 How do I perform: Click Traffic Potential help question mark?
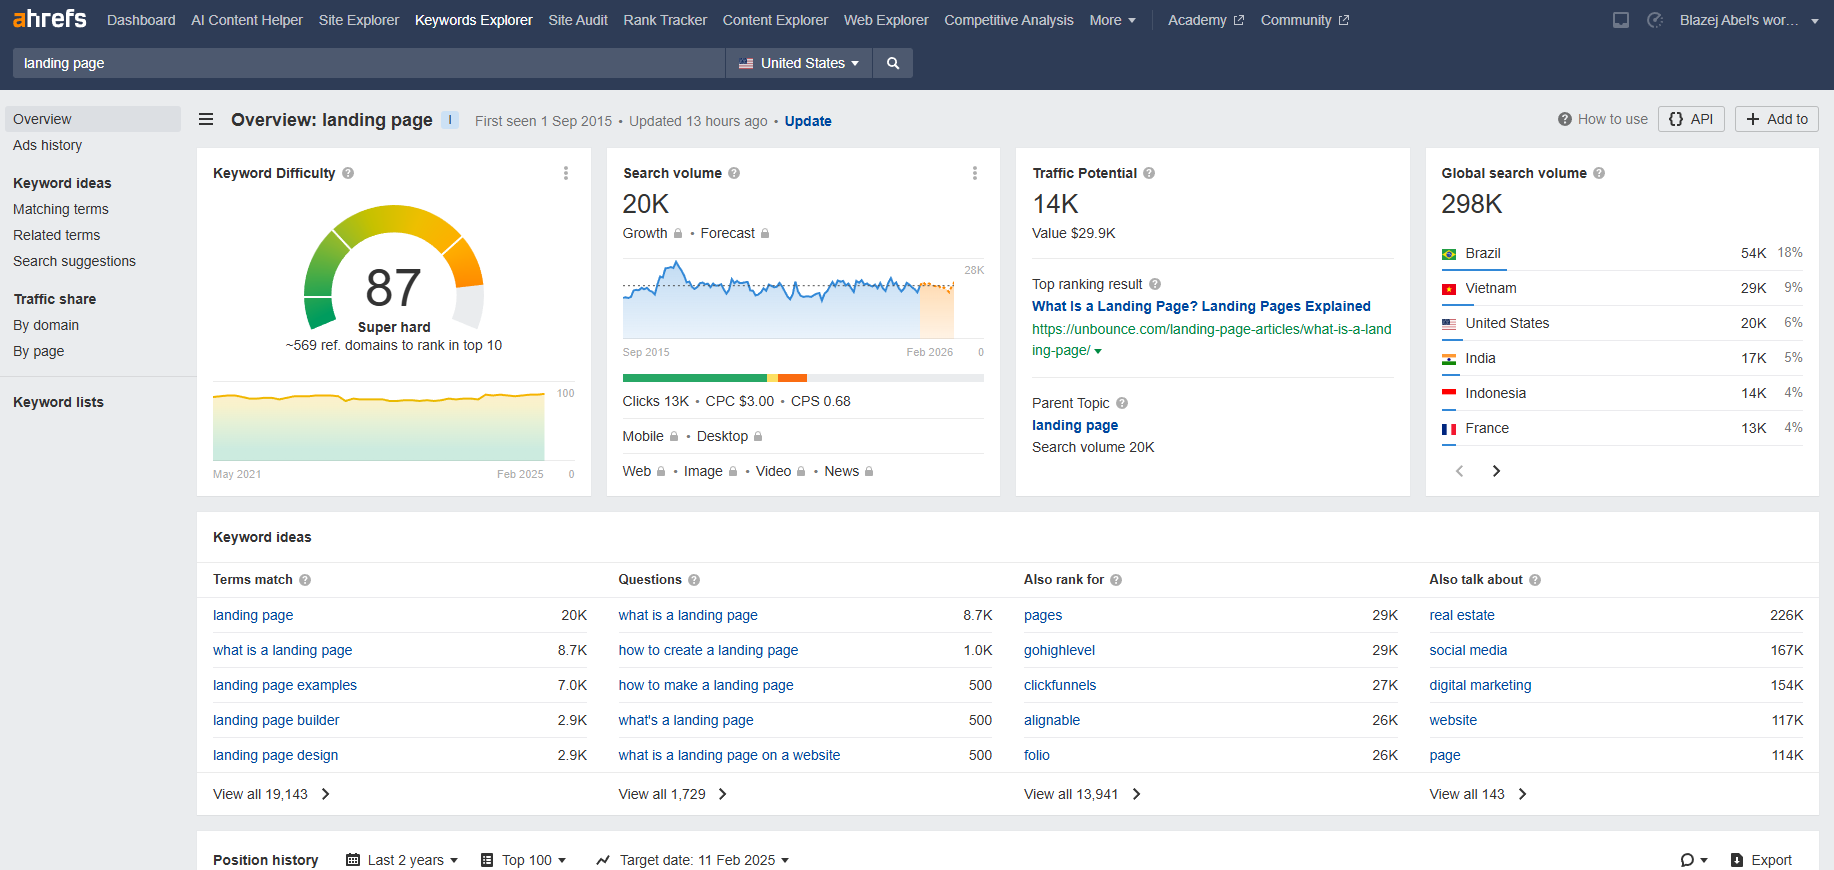tap(1149, 173)
